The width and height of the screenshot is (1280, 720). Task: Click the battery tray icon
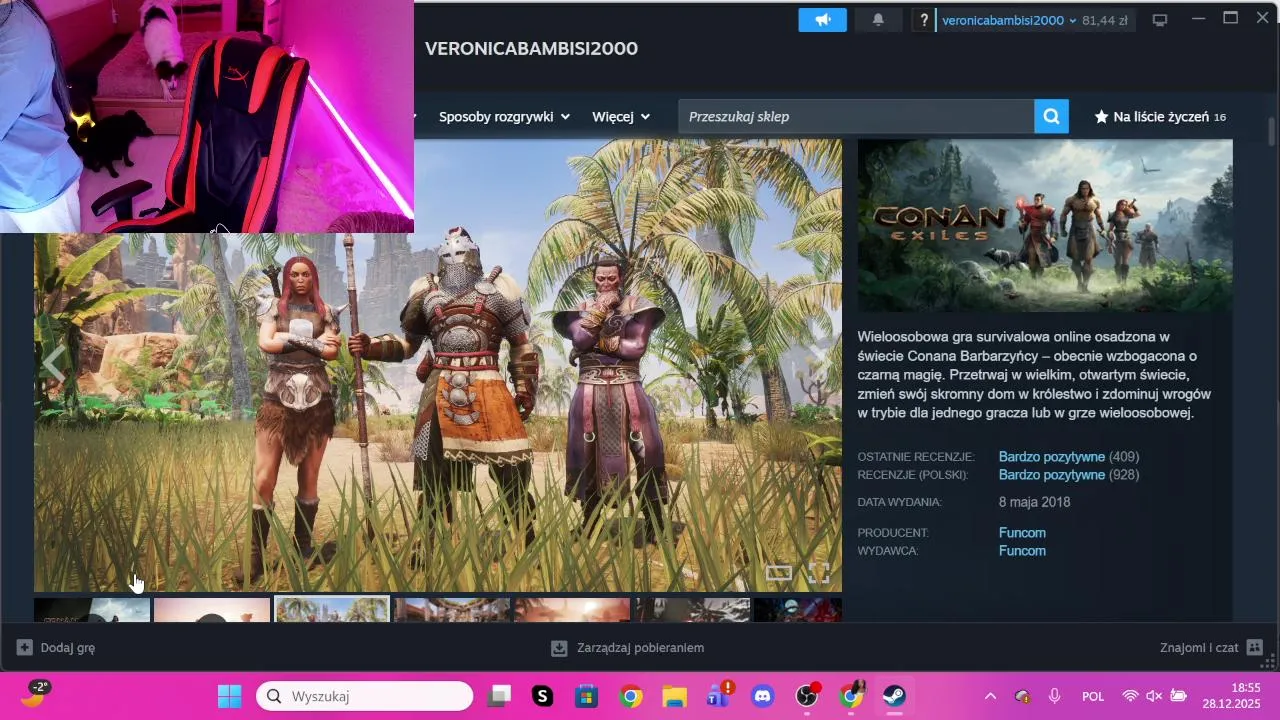pos(1178,696)
